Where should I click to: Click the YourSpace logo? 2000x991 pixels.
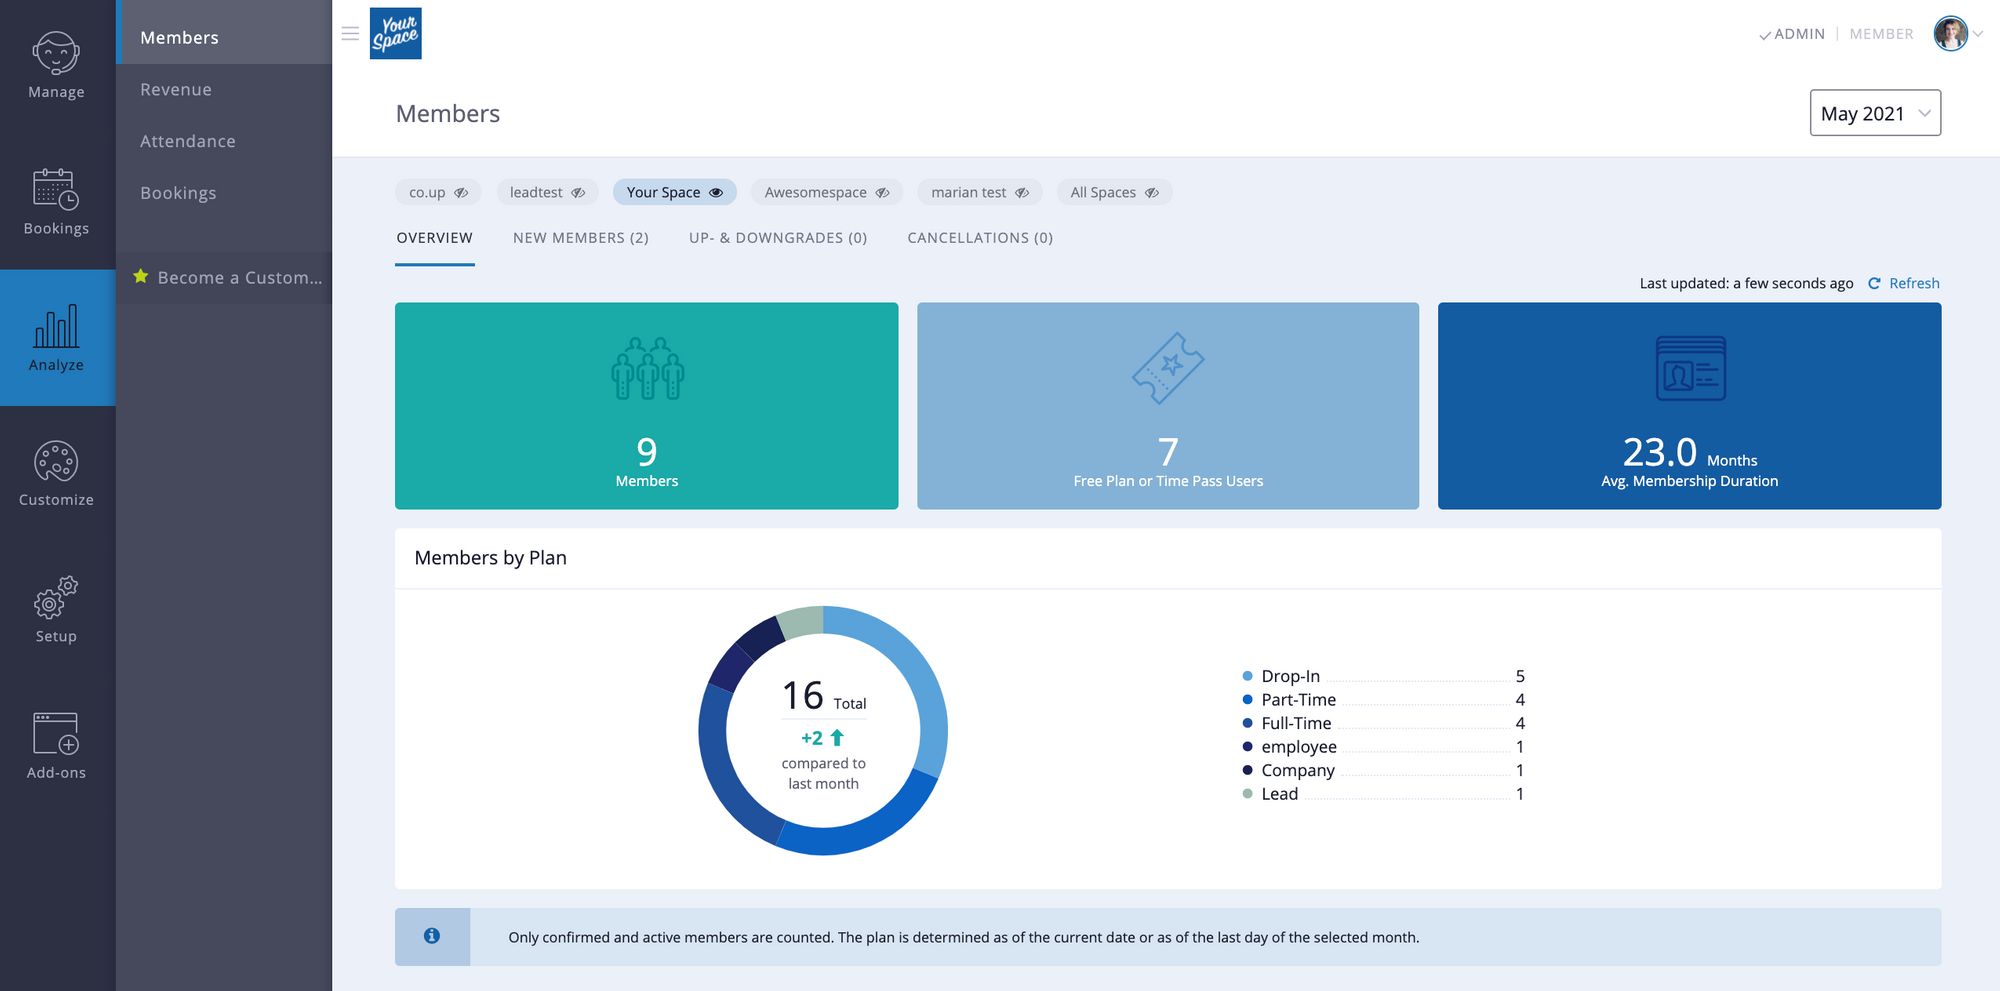pyautogui.click(x=395, y=33)
